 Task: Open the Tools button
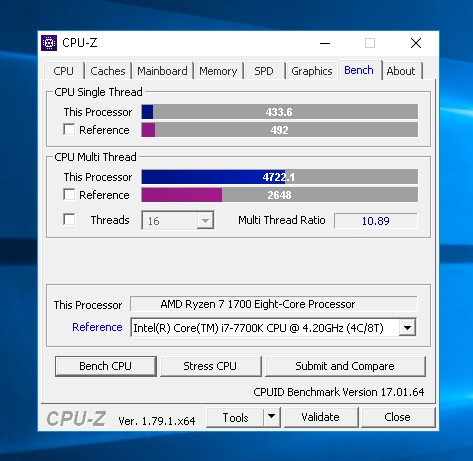(235, 417)
